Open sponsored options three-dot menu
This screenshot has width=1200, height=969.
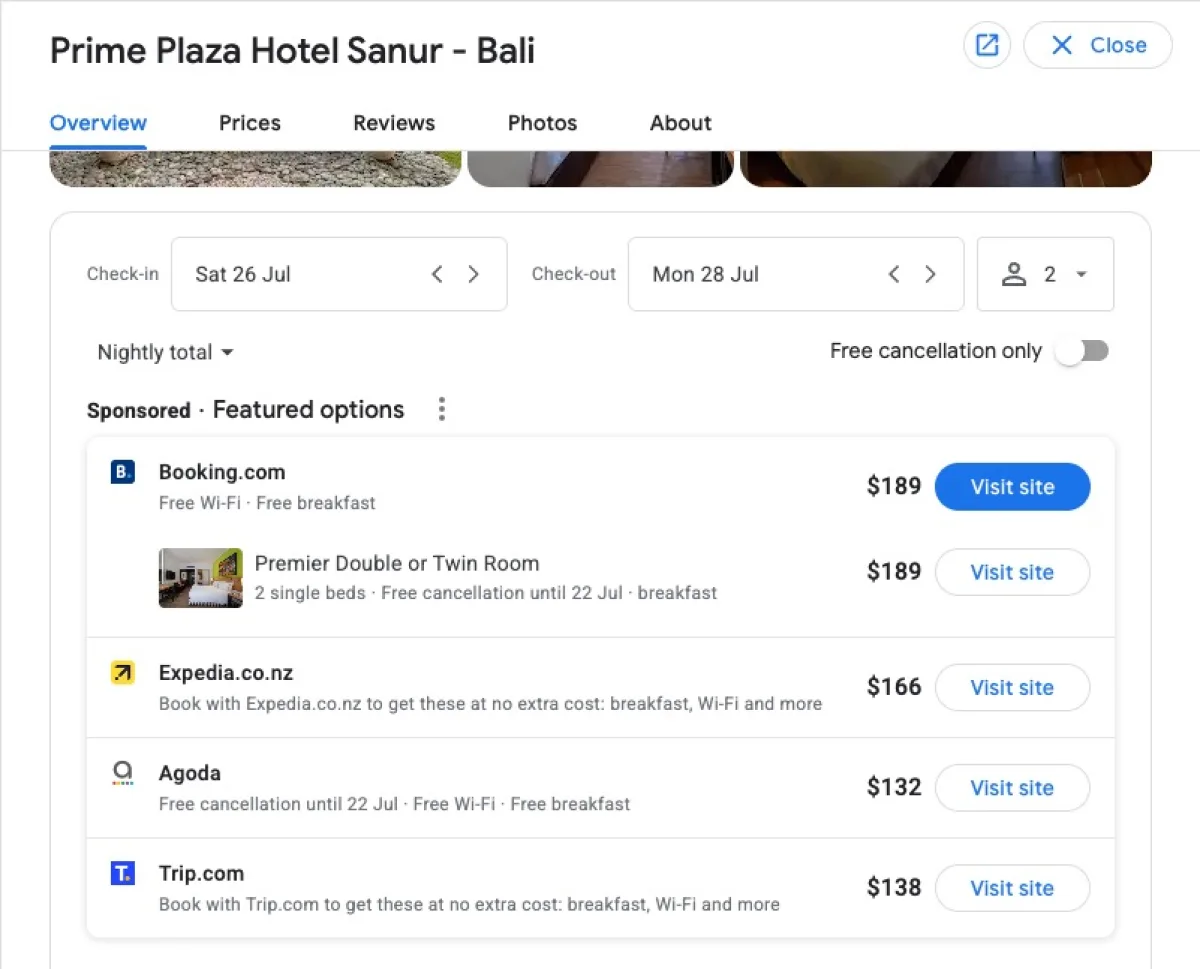pos(441,409)
